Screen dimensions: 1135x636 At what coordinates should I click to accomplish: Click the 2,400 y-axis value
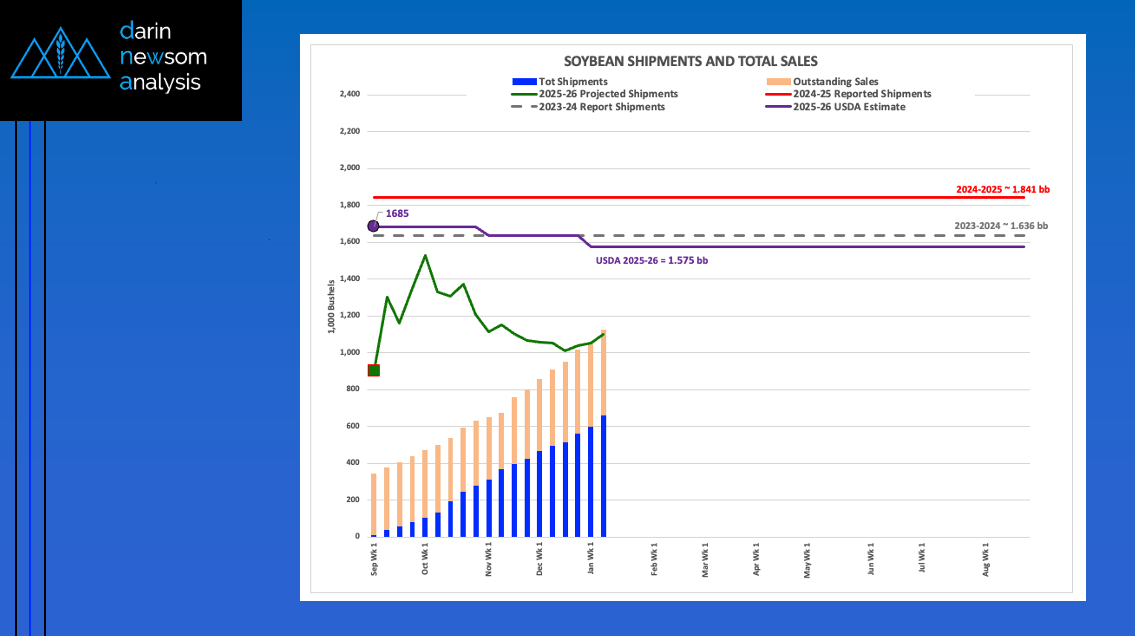click(349, 95)
